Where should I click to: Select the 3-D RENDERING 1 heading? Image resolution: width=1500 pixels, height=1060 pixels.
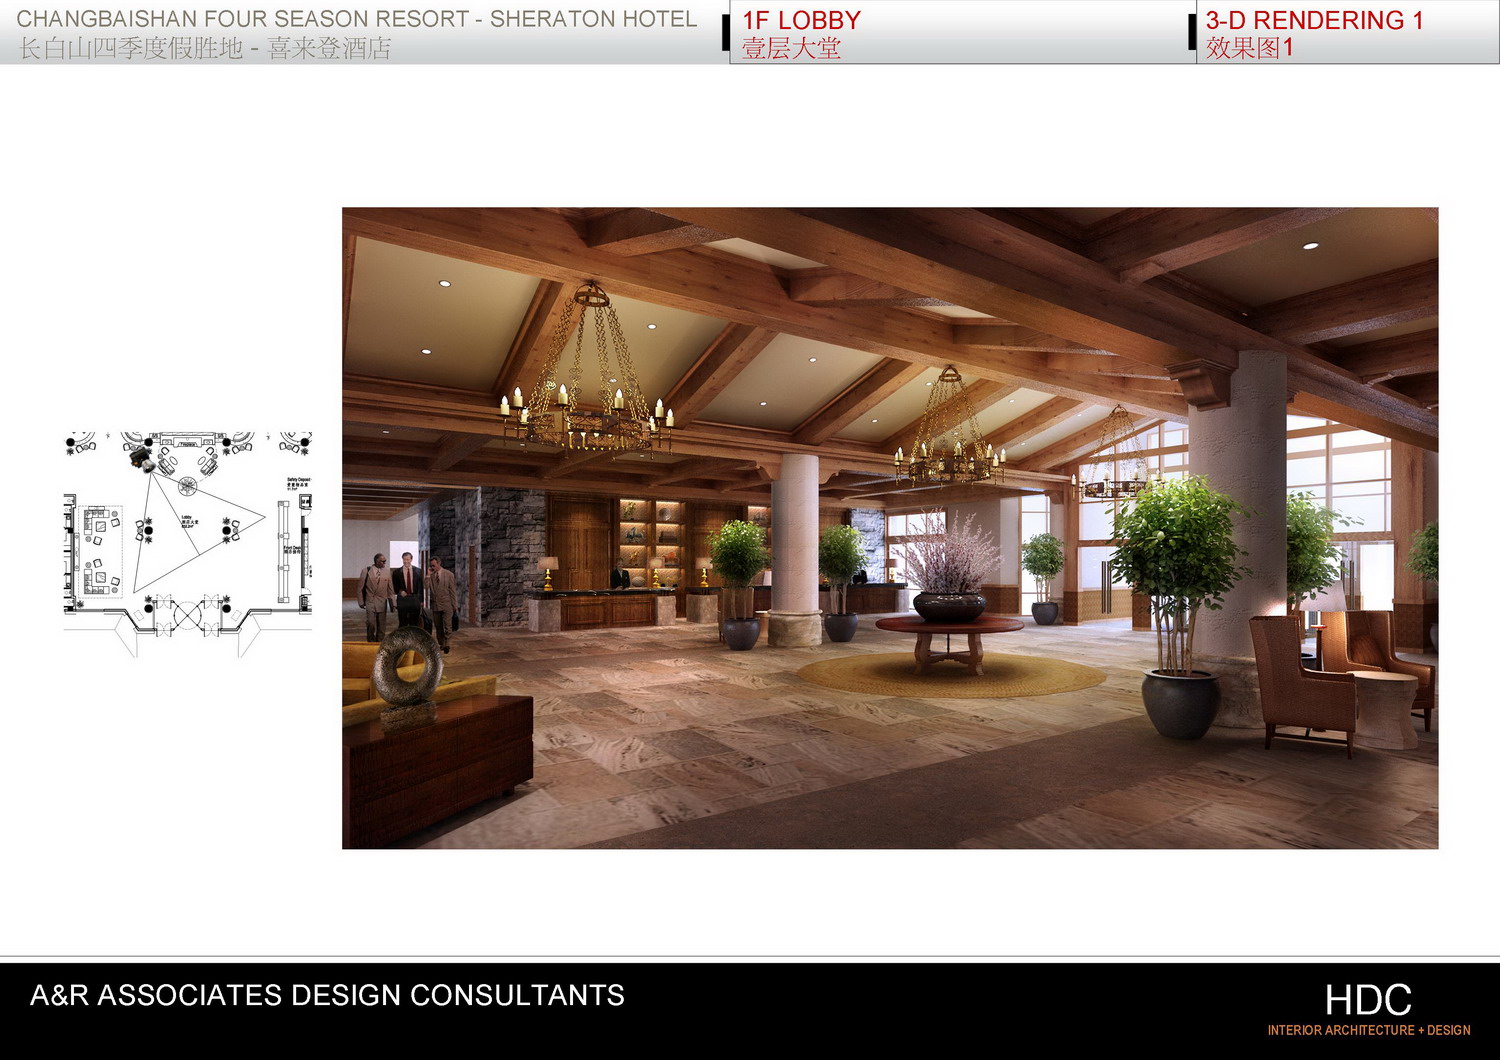coord(1313,20)
